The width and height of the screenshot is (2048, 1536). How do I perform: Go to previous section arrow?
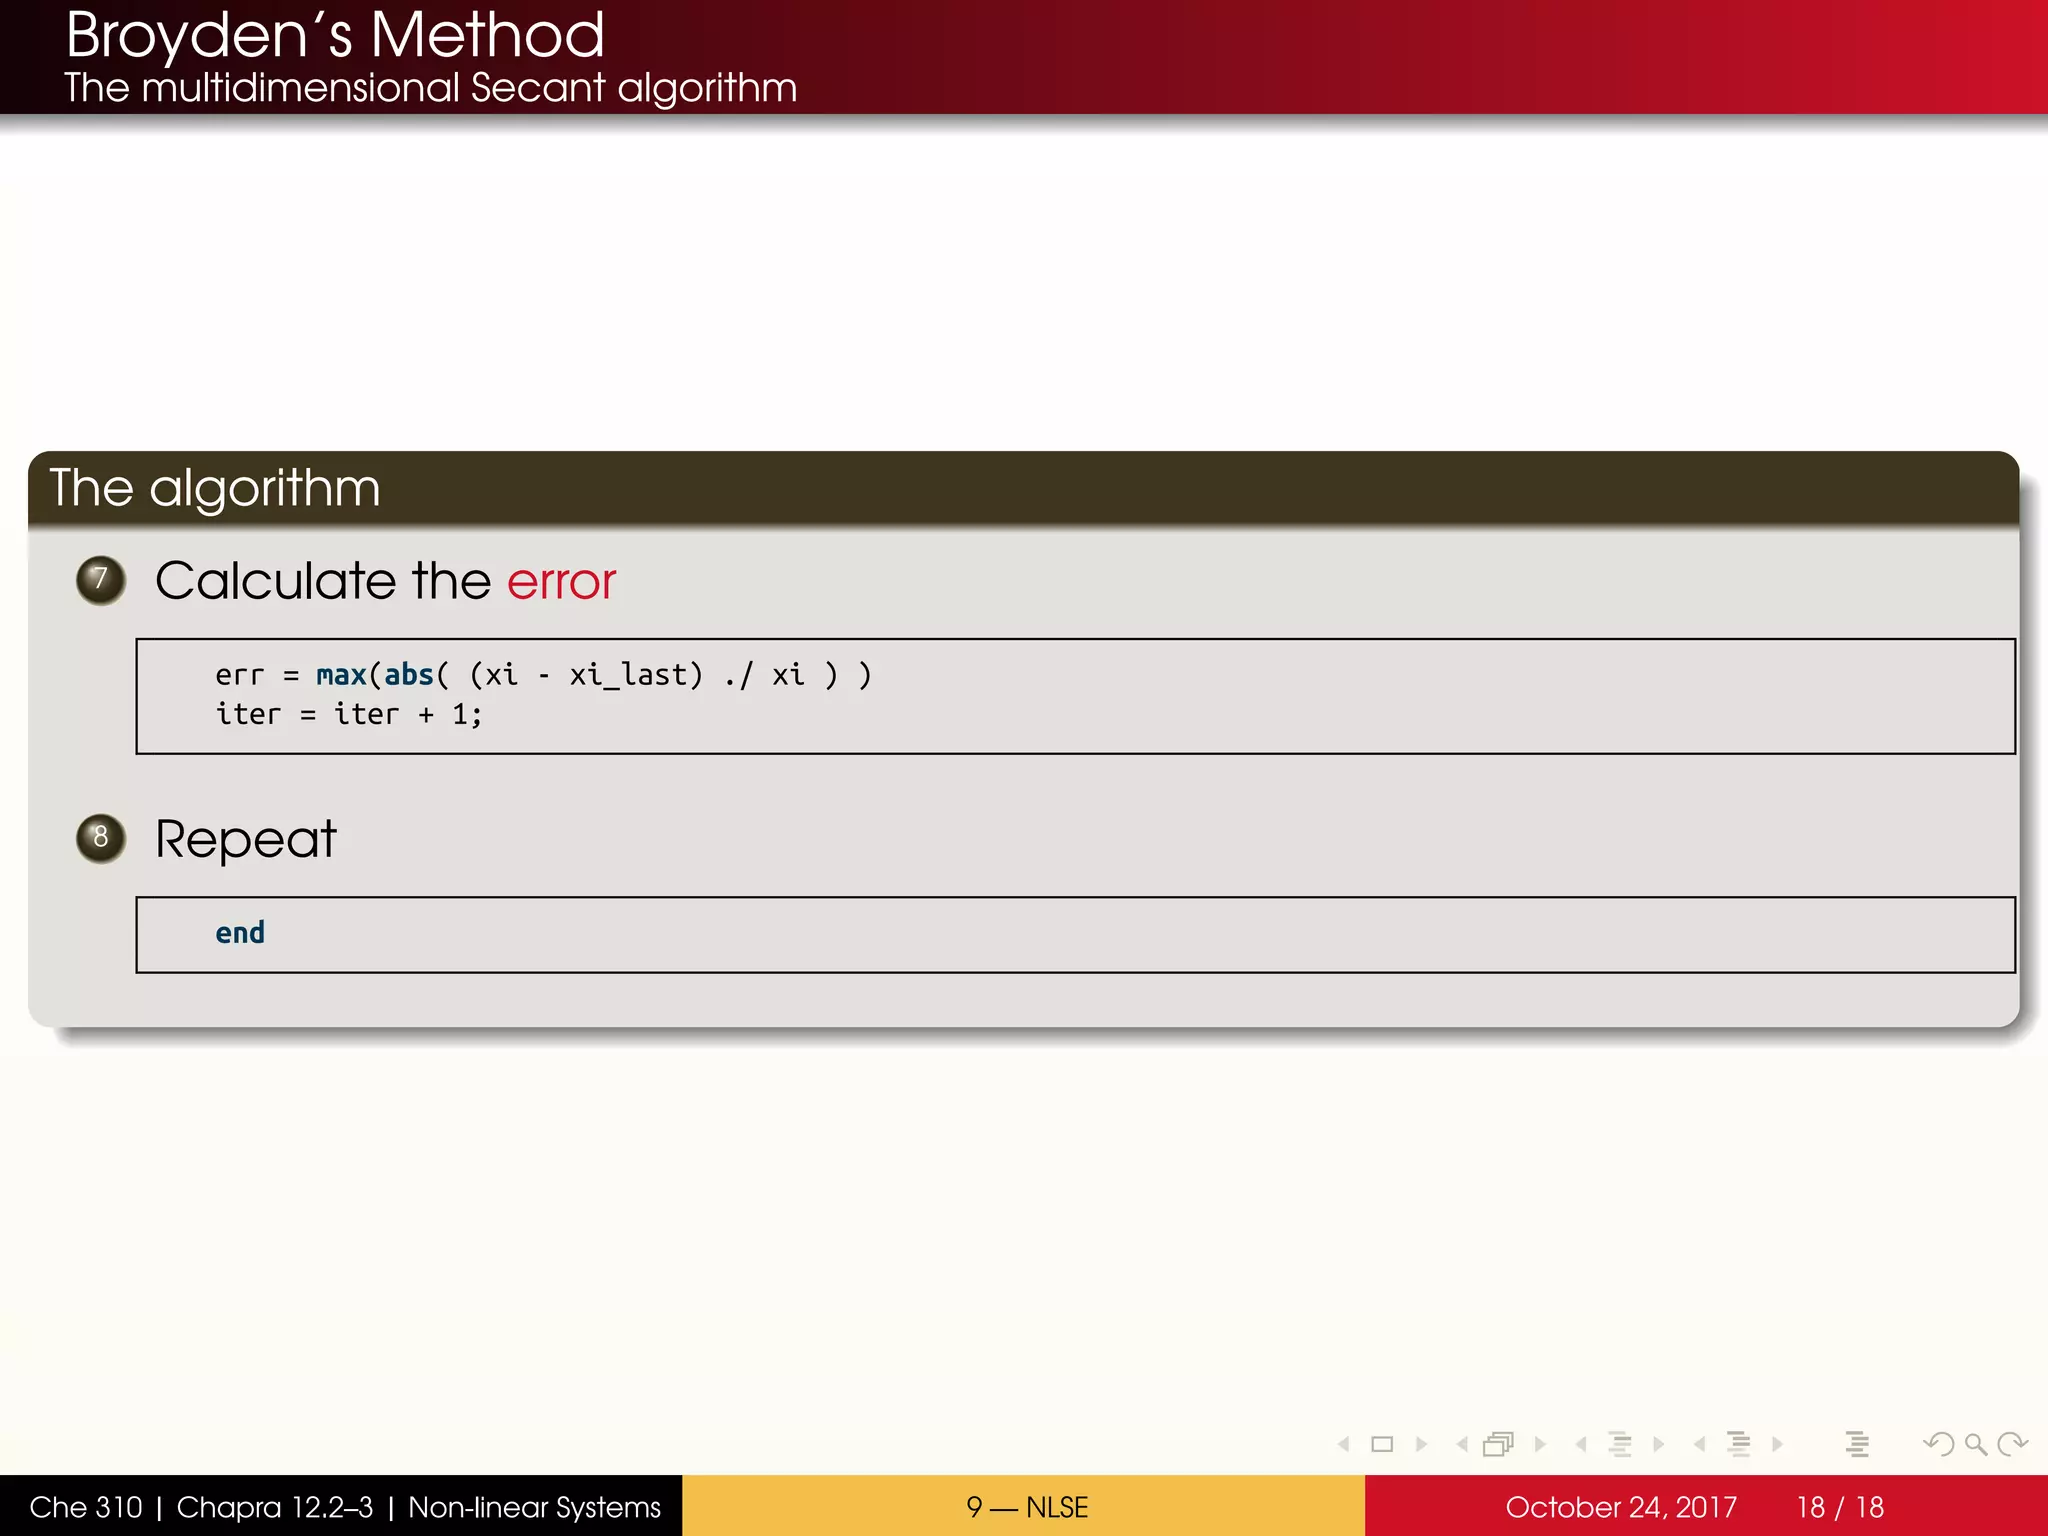pos(1700,1444)
